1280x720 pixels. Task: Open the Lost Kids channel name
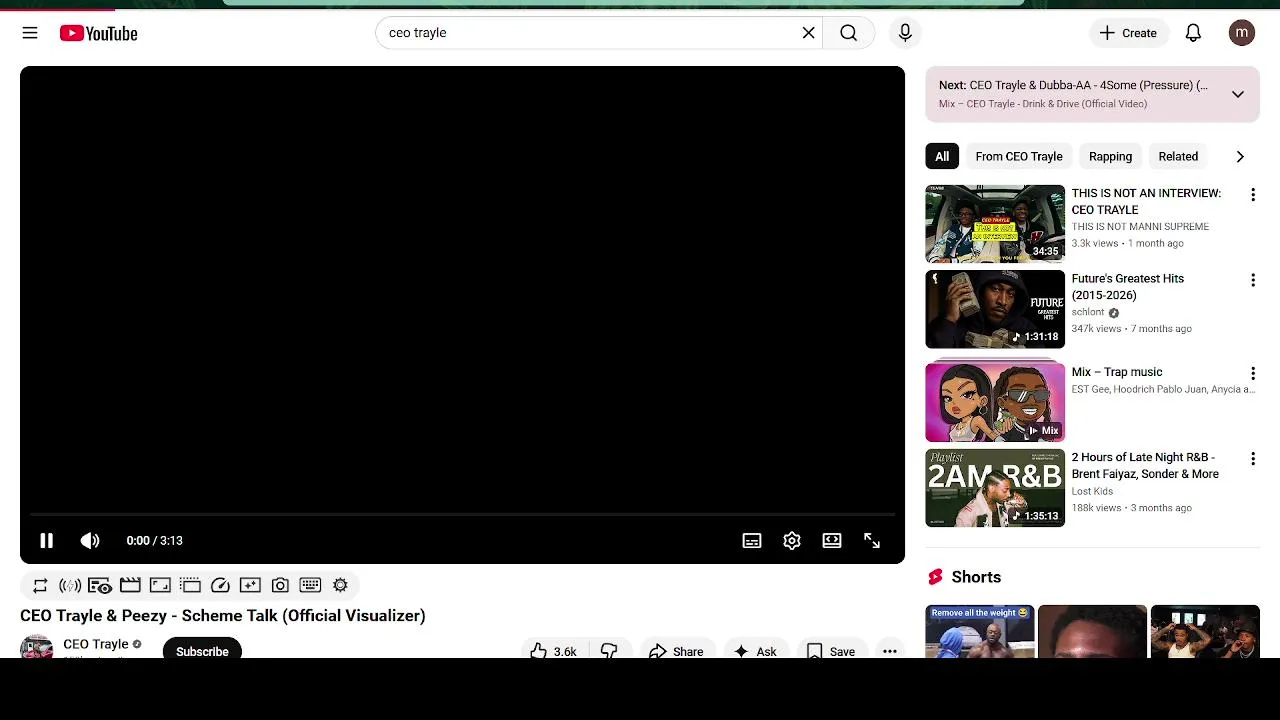pyautogui.click(x=1092, y=491)
